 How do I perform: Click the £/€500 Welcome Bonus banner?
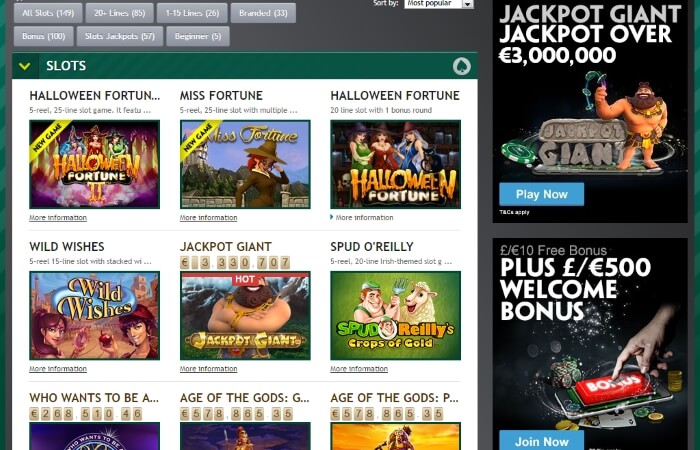pos(590,344)
